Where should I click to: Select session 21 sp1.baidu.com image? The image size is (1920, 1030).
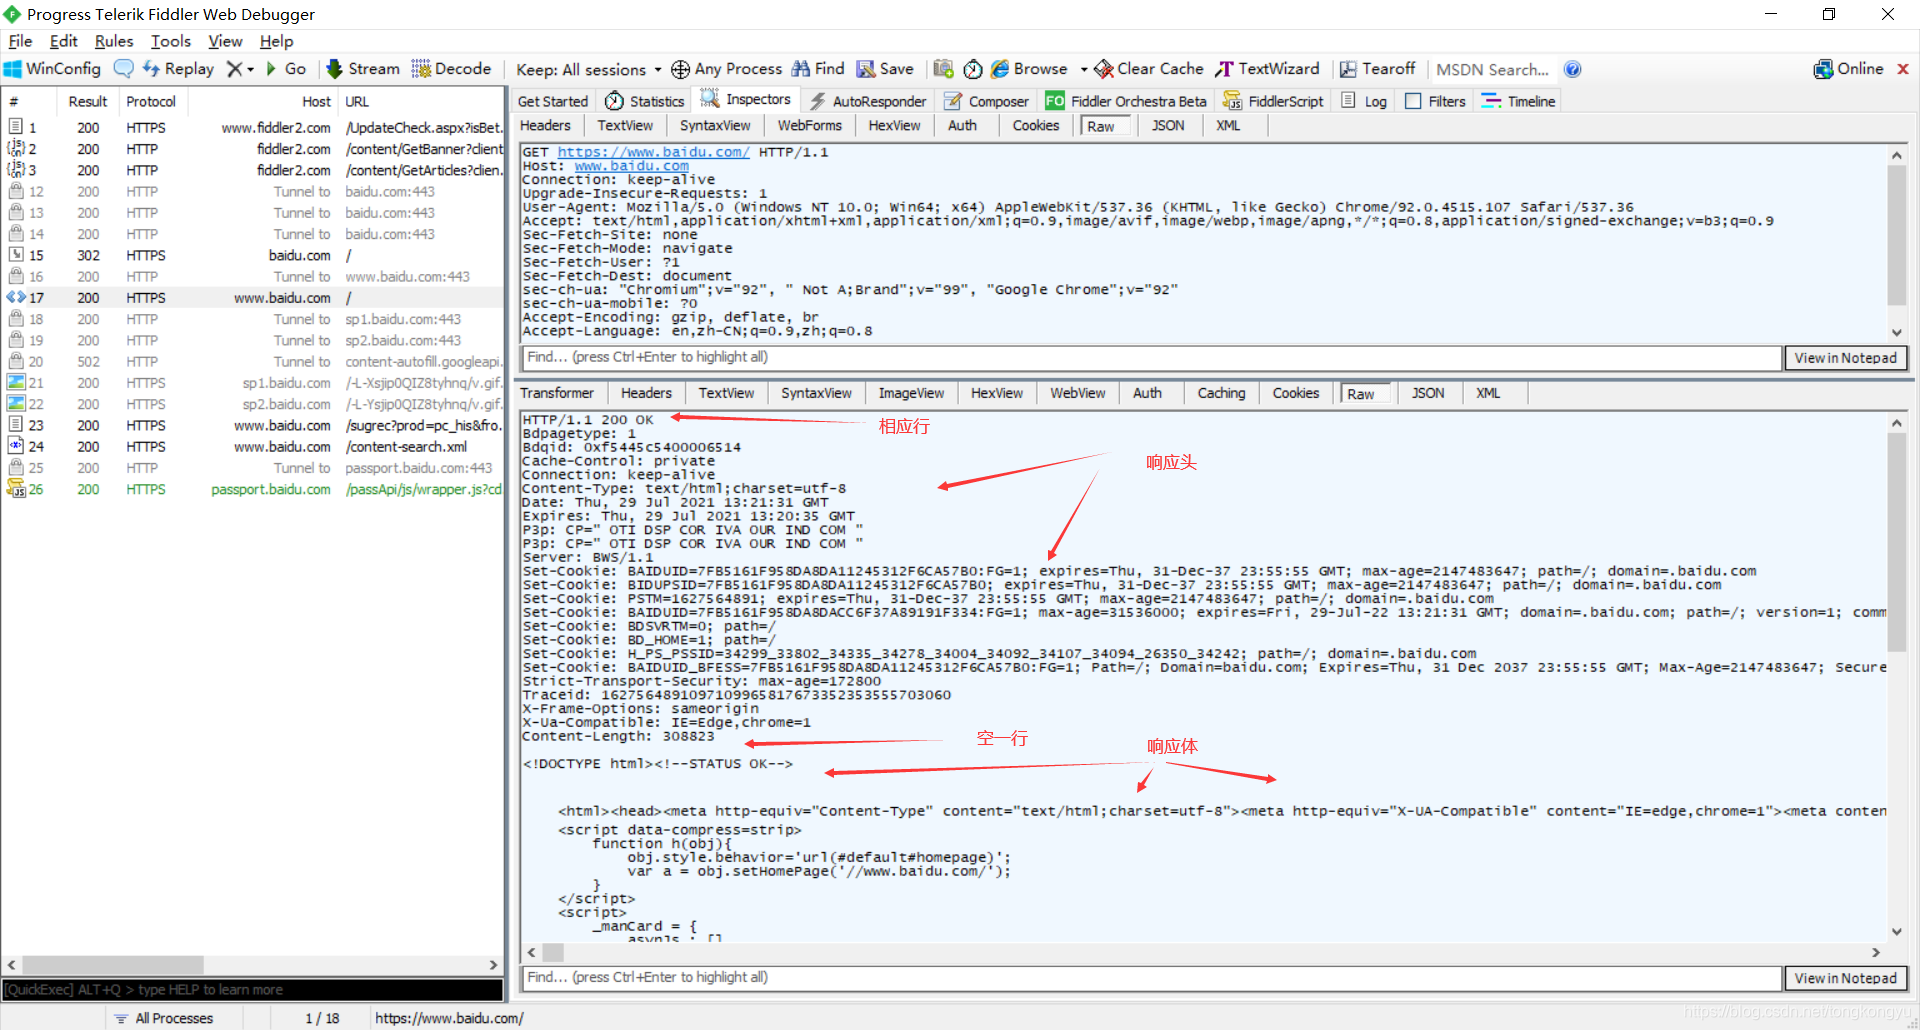coord(252,383)
